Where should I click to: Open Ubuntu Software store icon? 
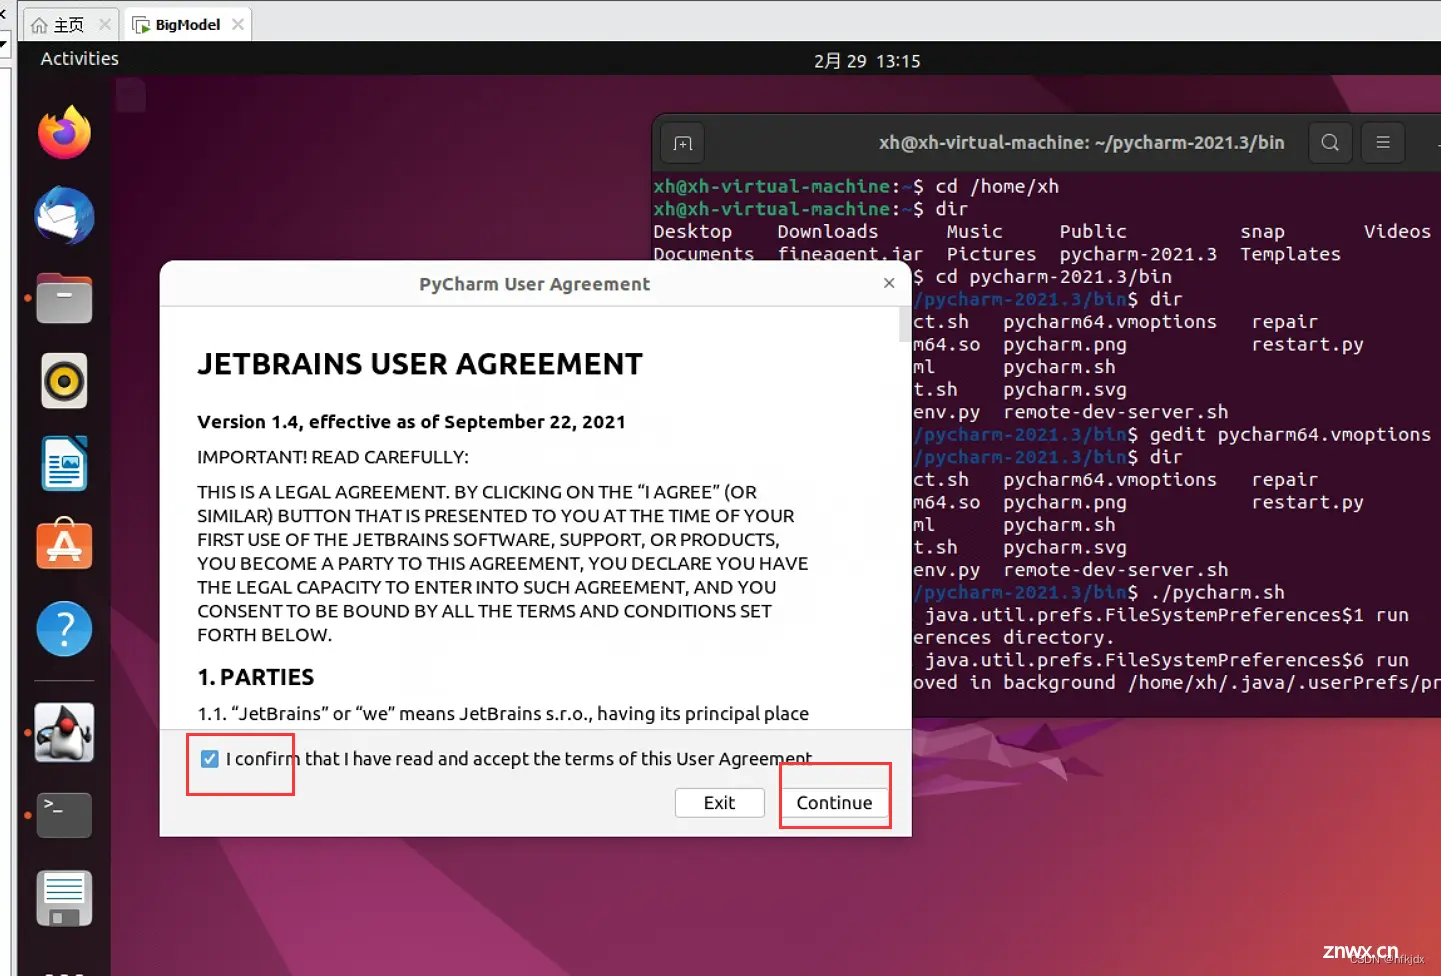coord(64,545)
